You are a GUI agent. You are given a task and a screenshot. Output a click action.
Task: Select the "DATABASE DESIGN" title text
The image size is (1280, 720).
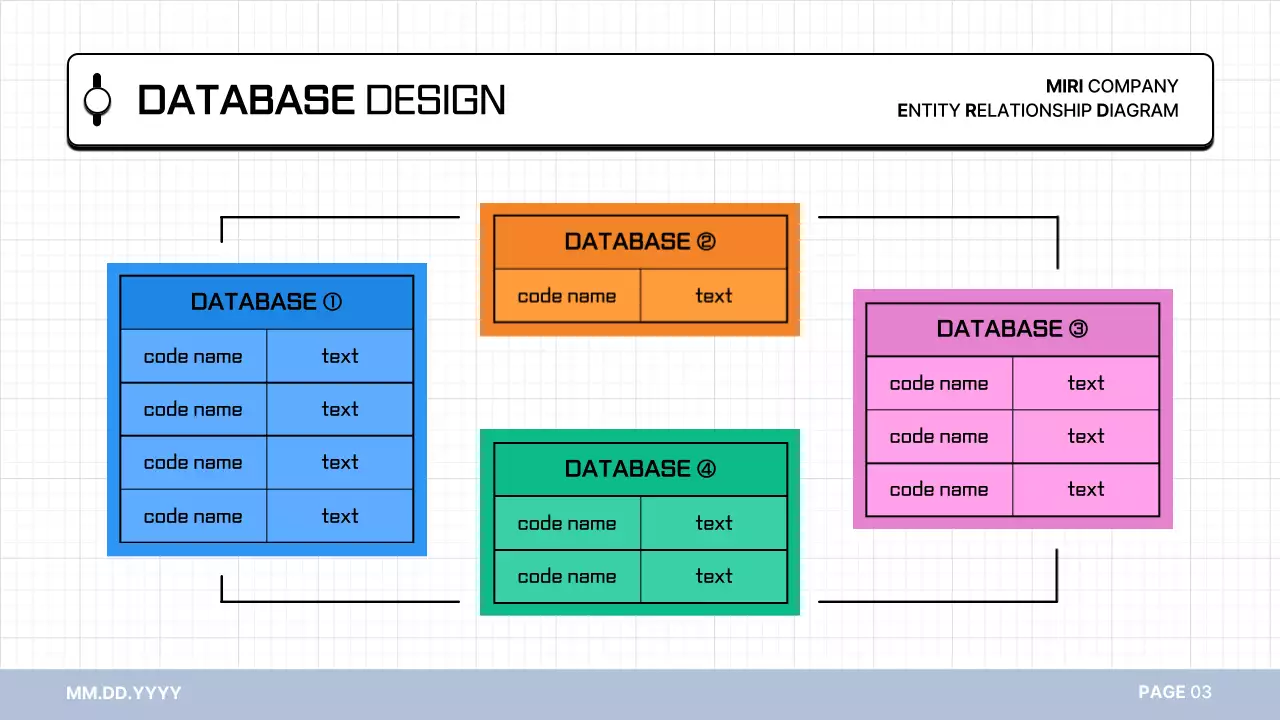[x=321, y=100]
